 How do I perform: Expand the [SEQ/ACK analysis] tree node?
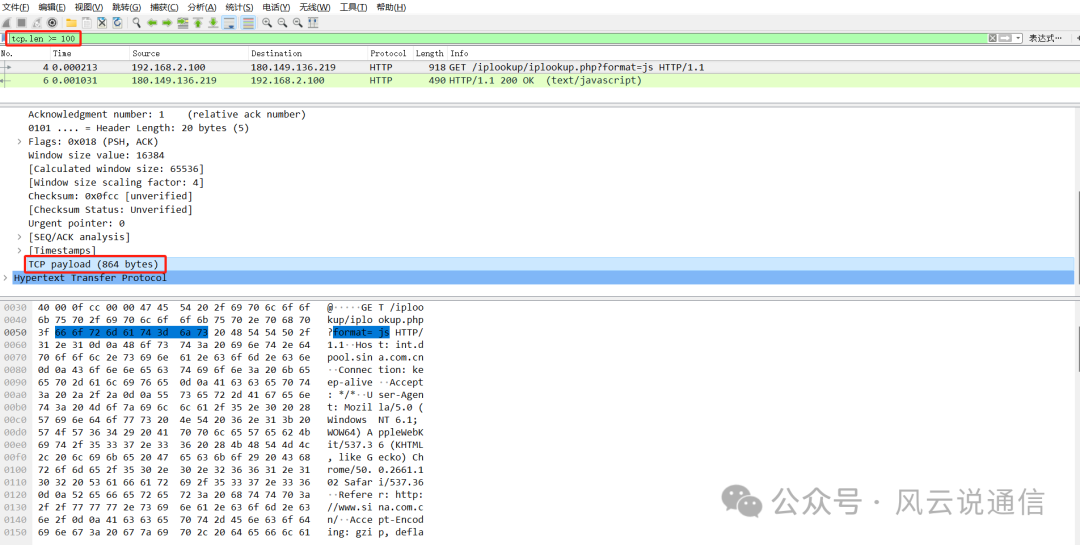(20, 237)
